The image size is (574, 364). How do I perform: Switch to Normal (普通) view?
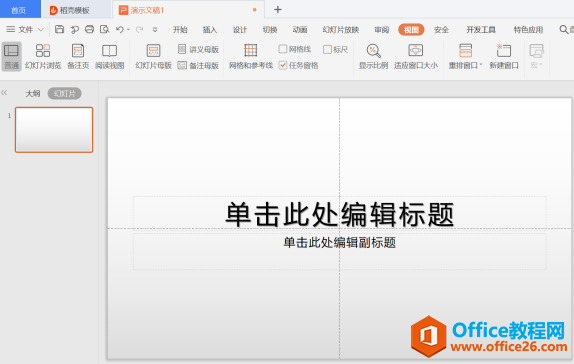(x=11, y=56)
